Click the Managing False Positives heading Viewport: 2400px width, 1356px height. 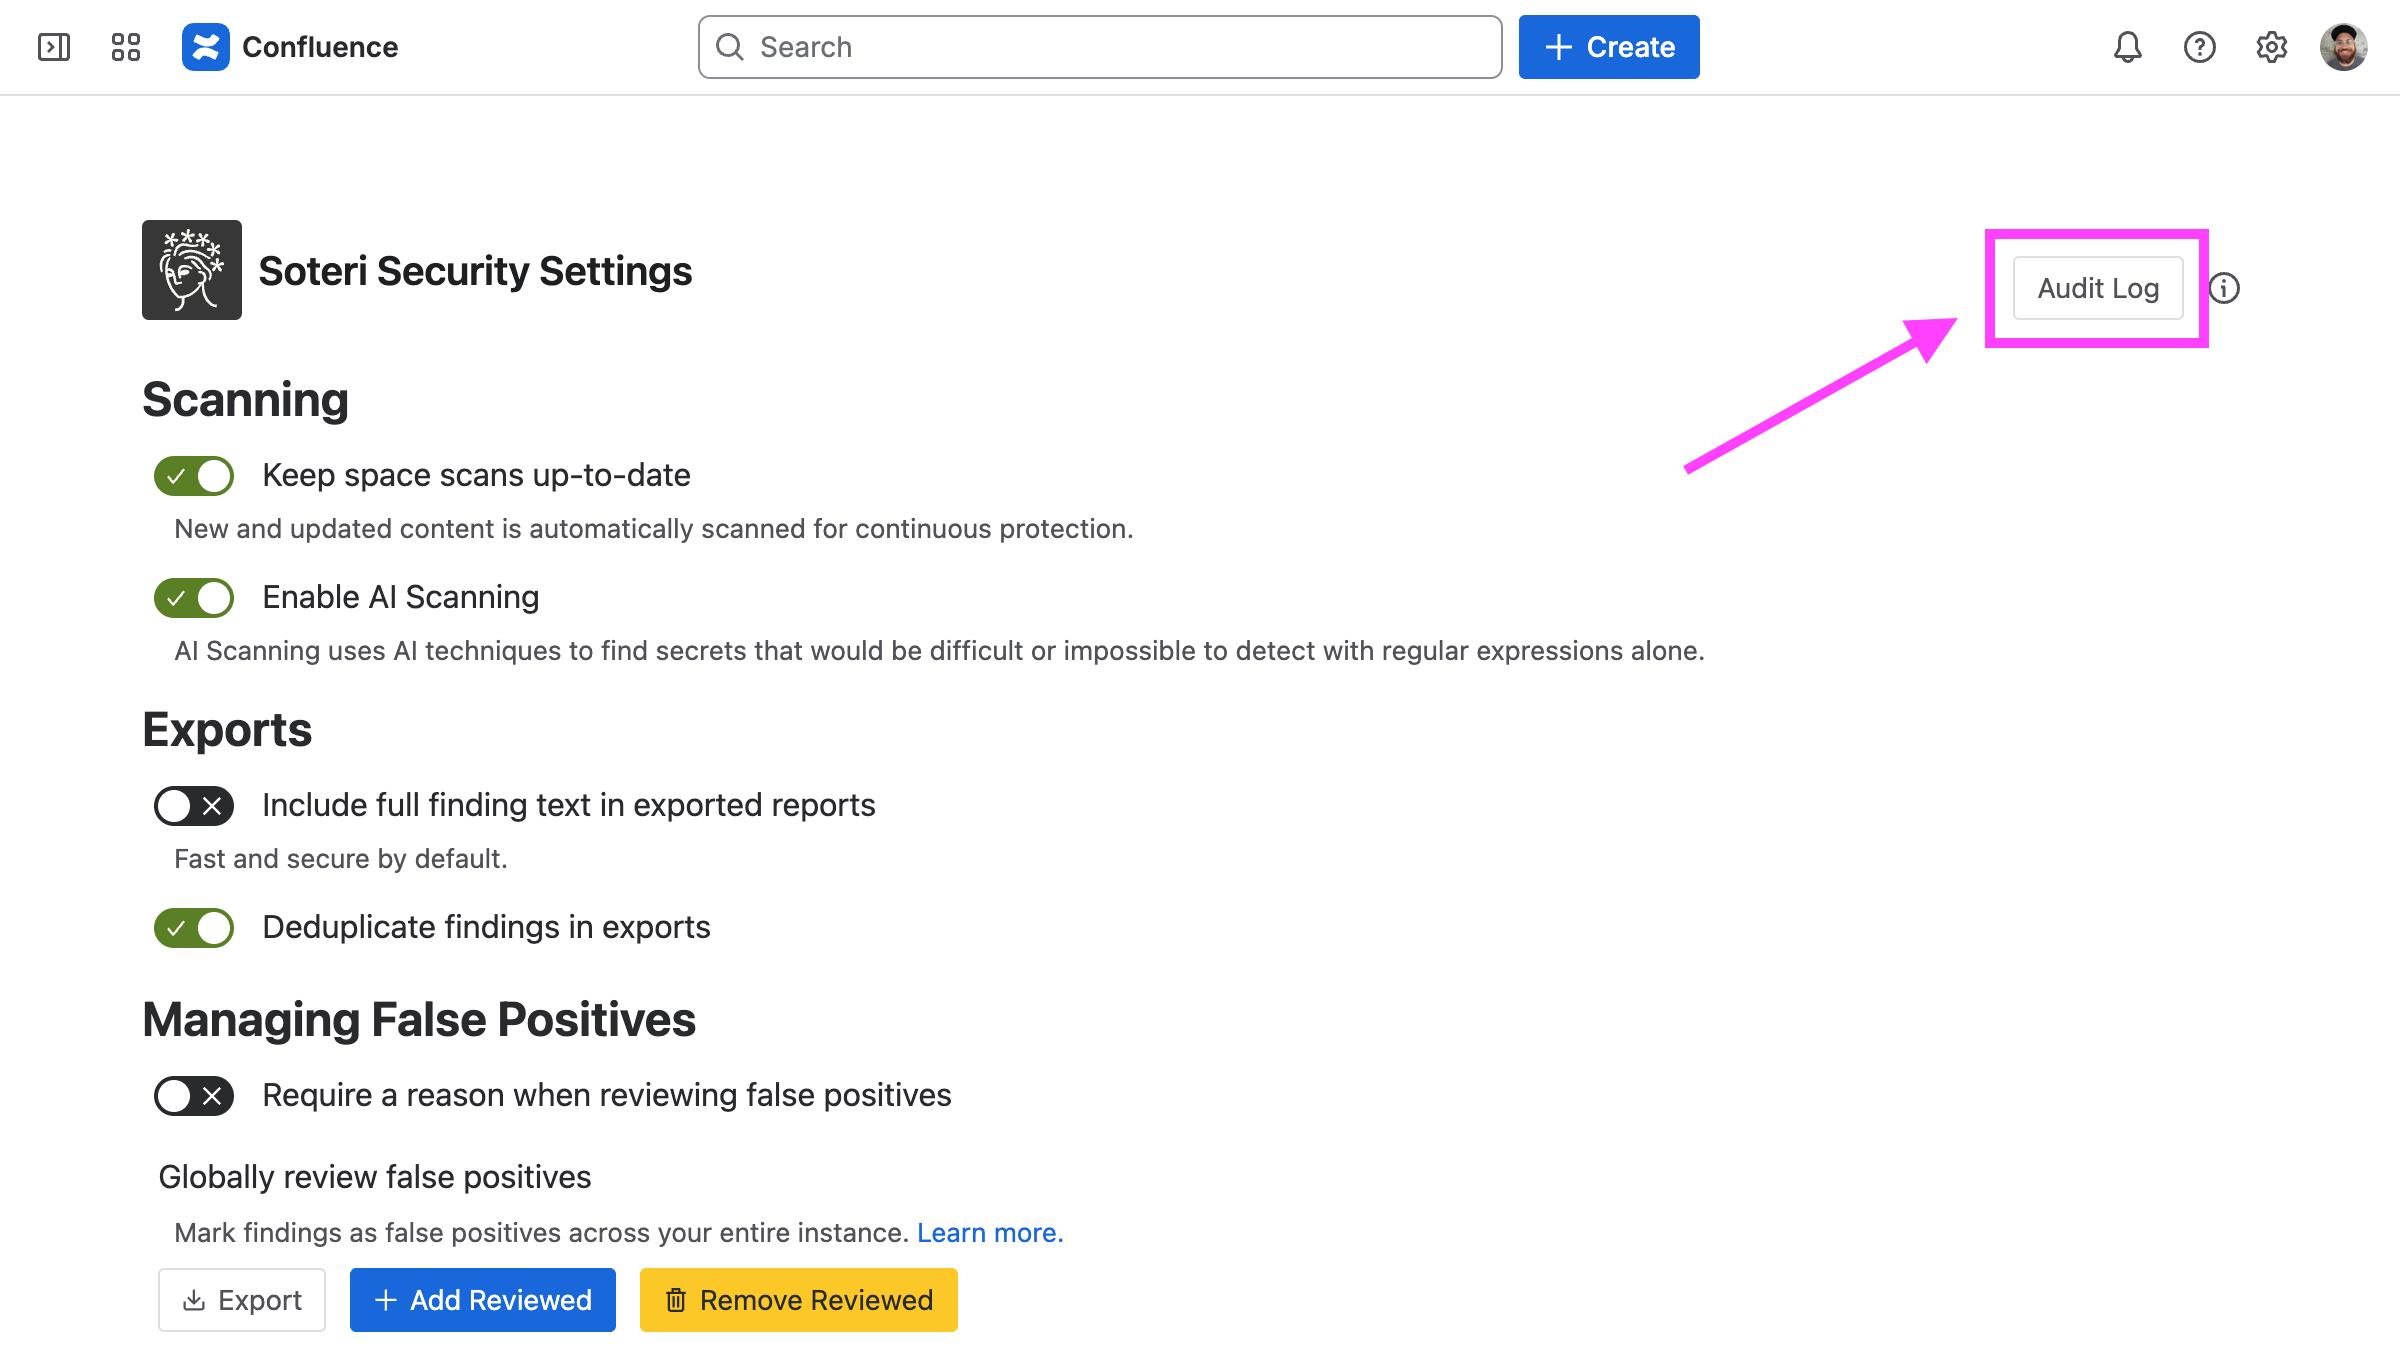(419, 1020)
